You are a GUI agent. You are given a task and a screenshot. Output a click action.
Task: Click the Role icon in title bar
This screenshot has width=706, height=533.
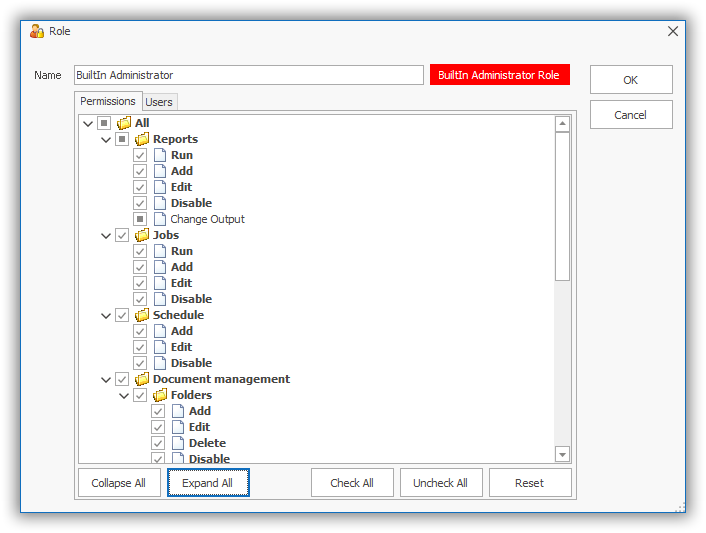click(37, 31)
